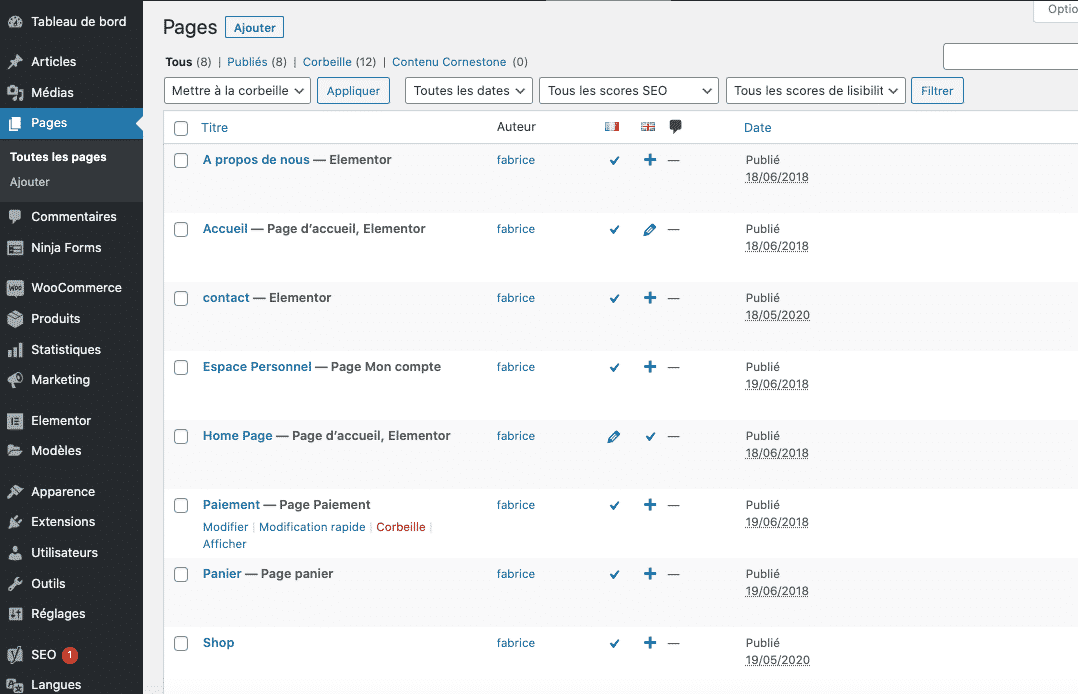
Task: Open WooCommerce from the sidebar icon
Action: click(x=15, y=288)
